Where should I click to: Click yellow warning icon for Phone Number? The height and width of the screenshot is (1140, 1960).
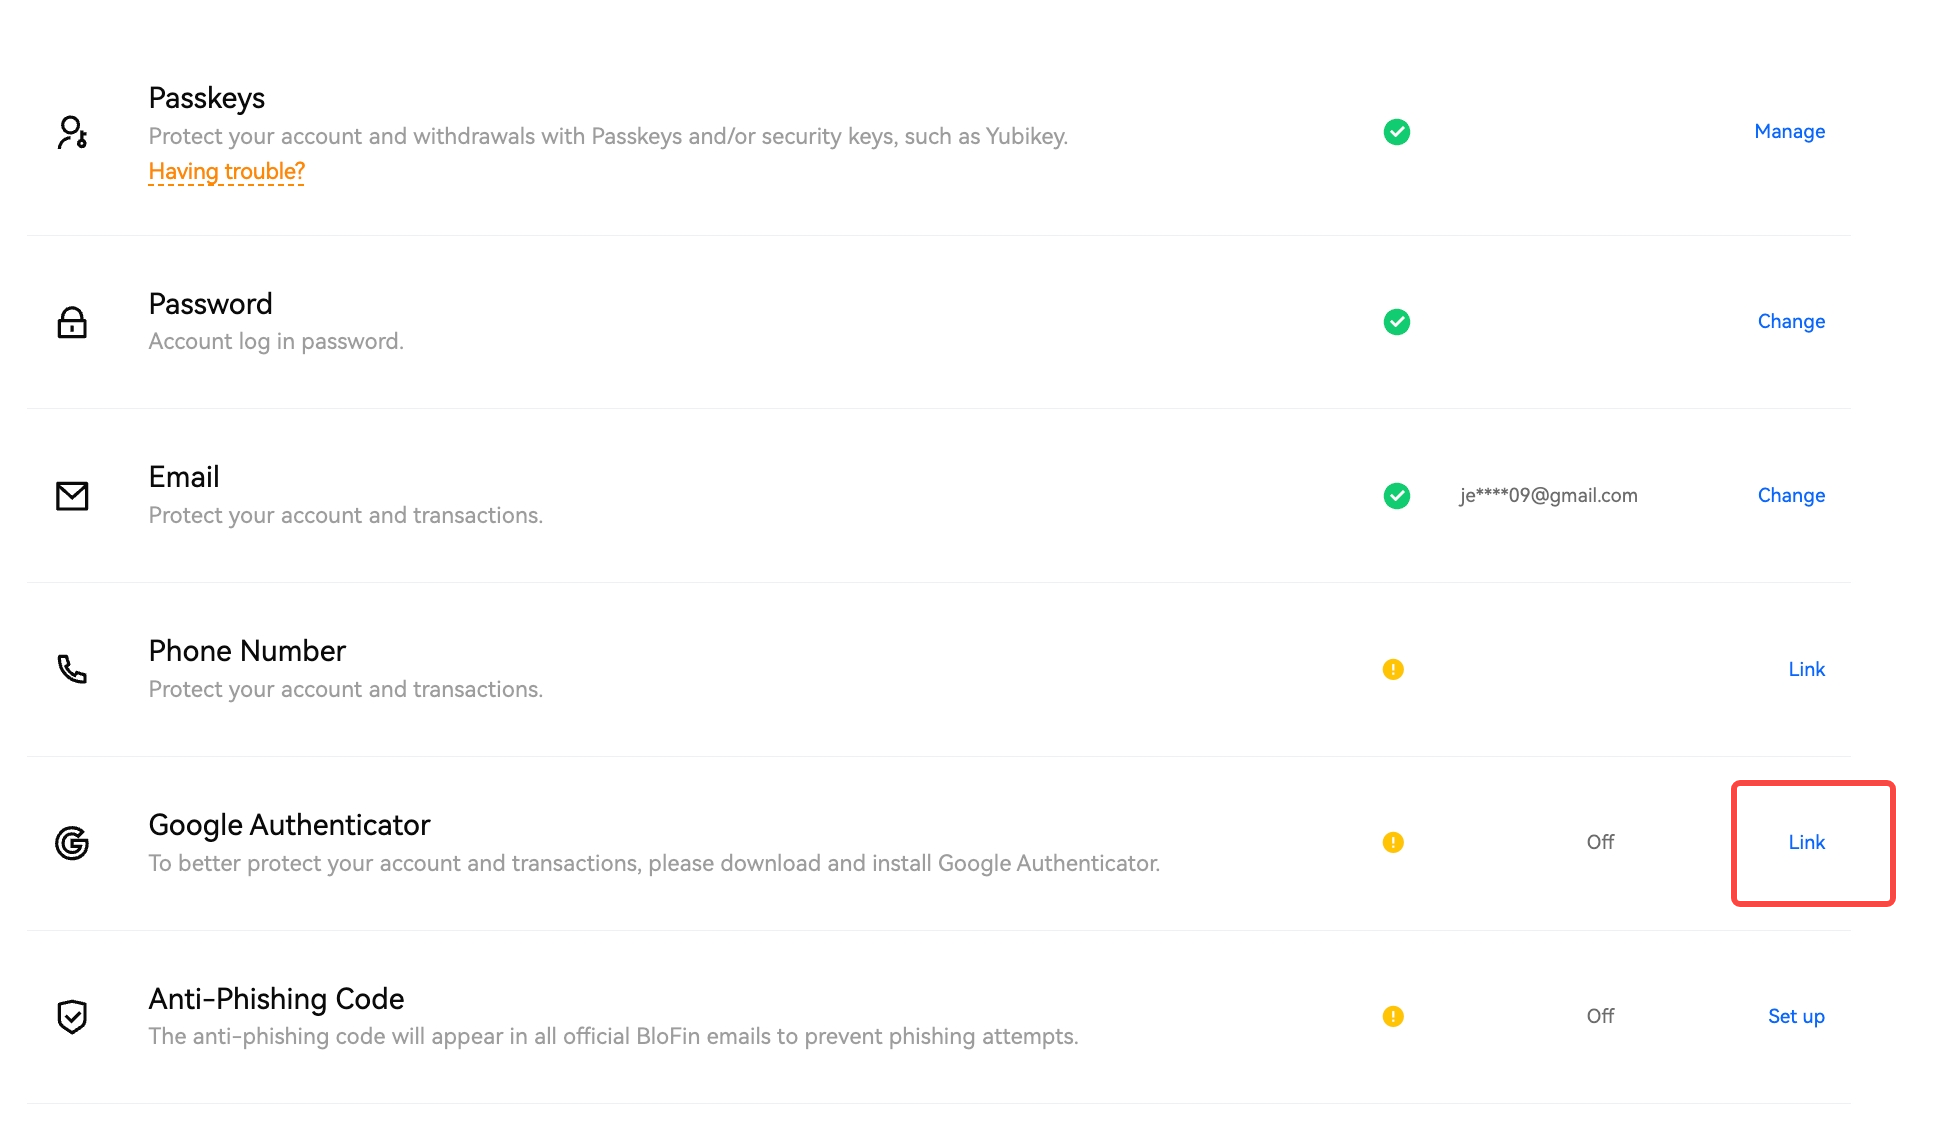pos(1393,669)
